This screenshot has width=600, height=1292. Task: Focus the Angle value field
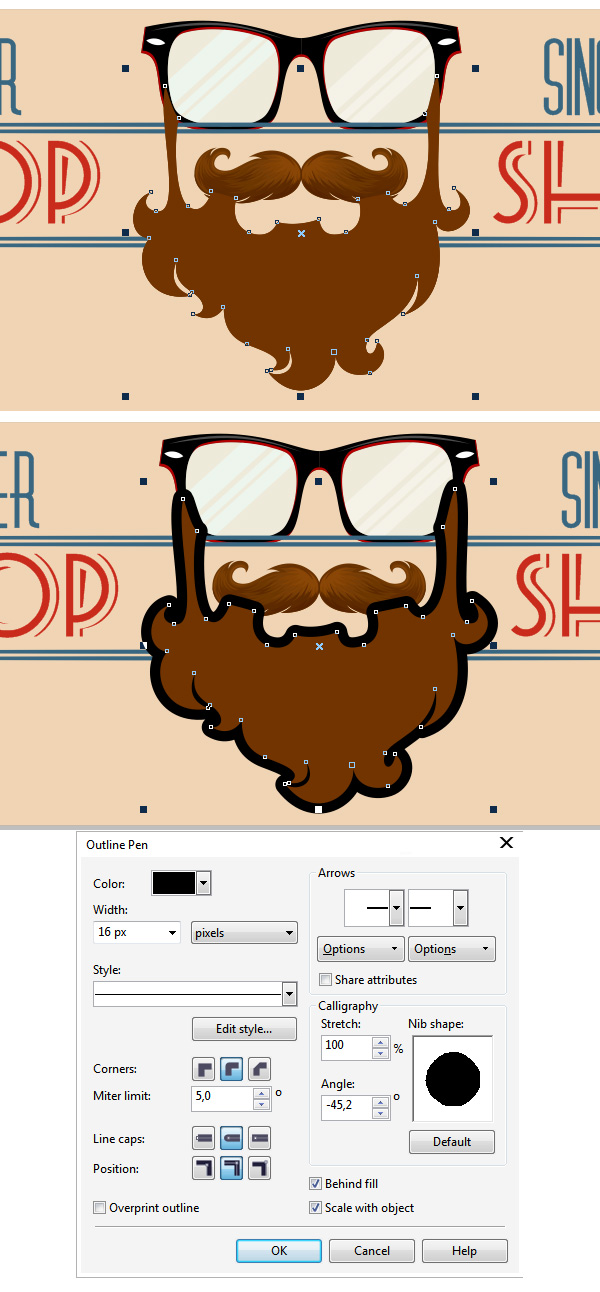point(346,1107)
